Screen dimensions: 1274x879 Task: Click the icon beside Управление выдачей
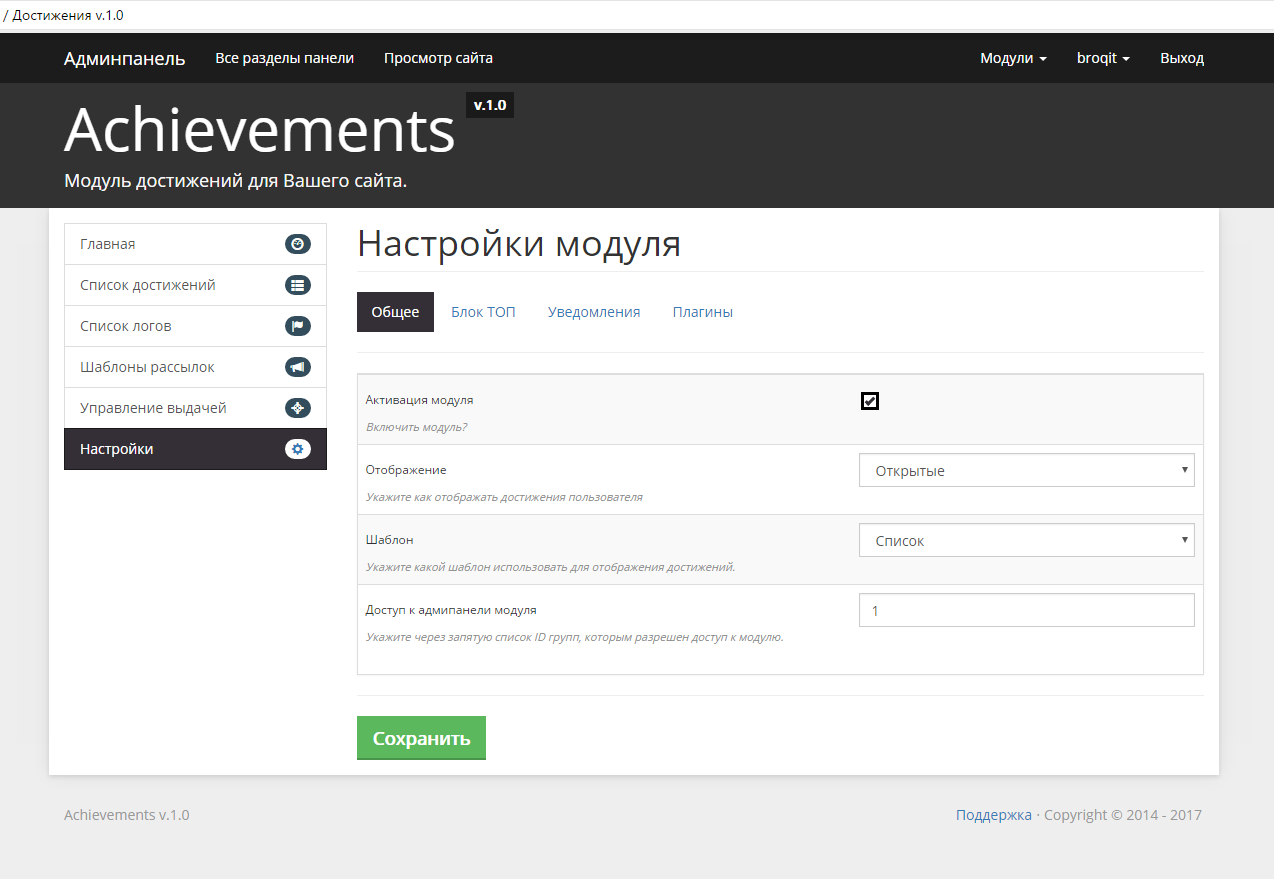(298, 408)
